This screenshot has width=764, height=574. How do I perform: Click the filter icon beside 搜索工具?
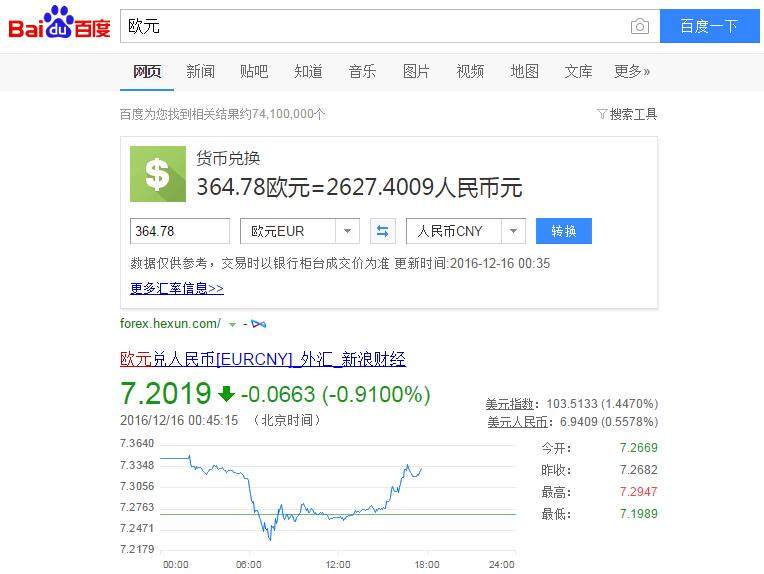tap(602, 114)
